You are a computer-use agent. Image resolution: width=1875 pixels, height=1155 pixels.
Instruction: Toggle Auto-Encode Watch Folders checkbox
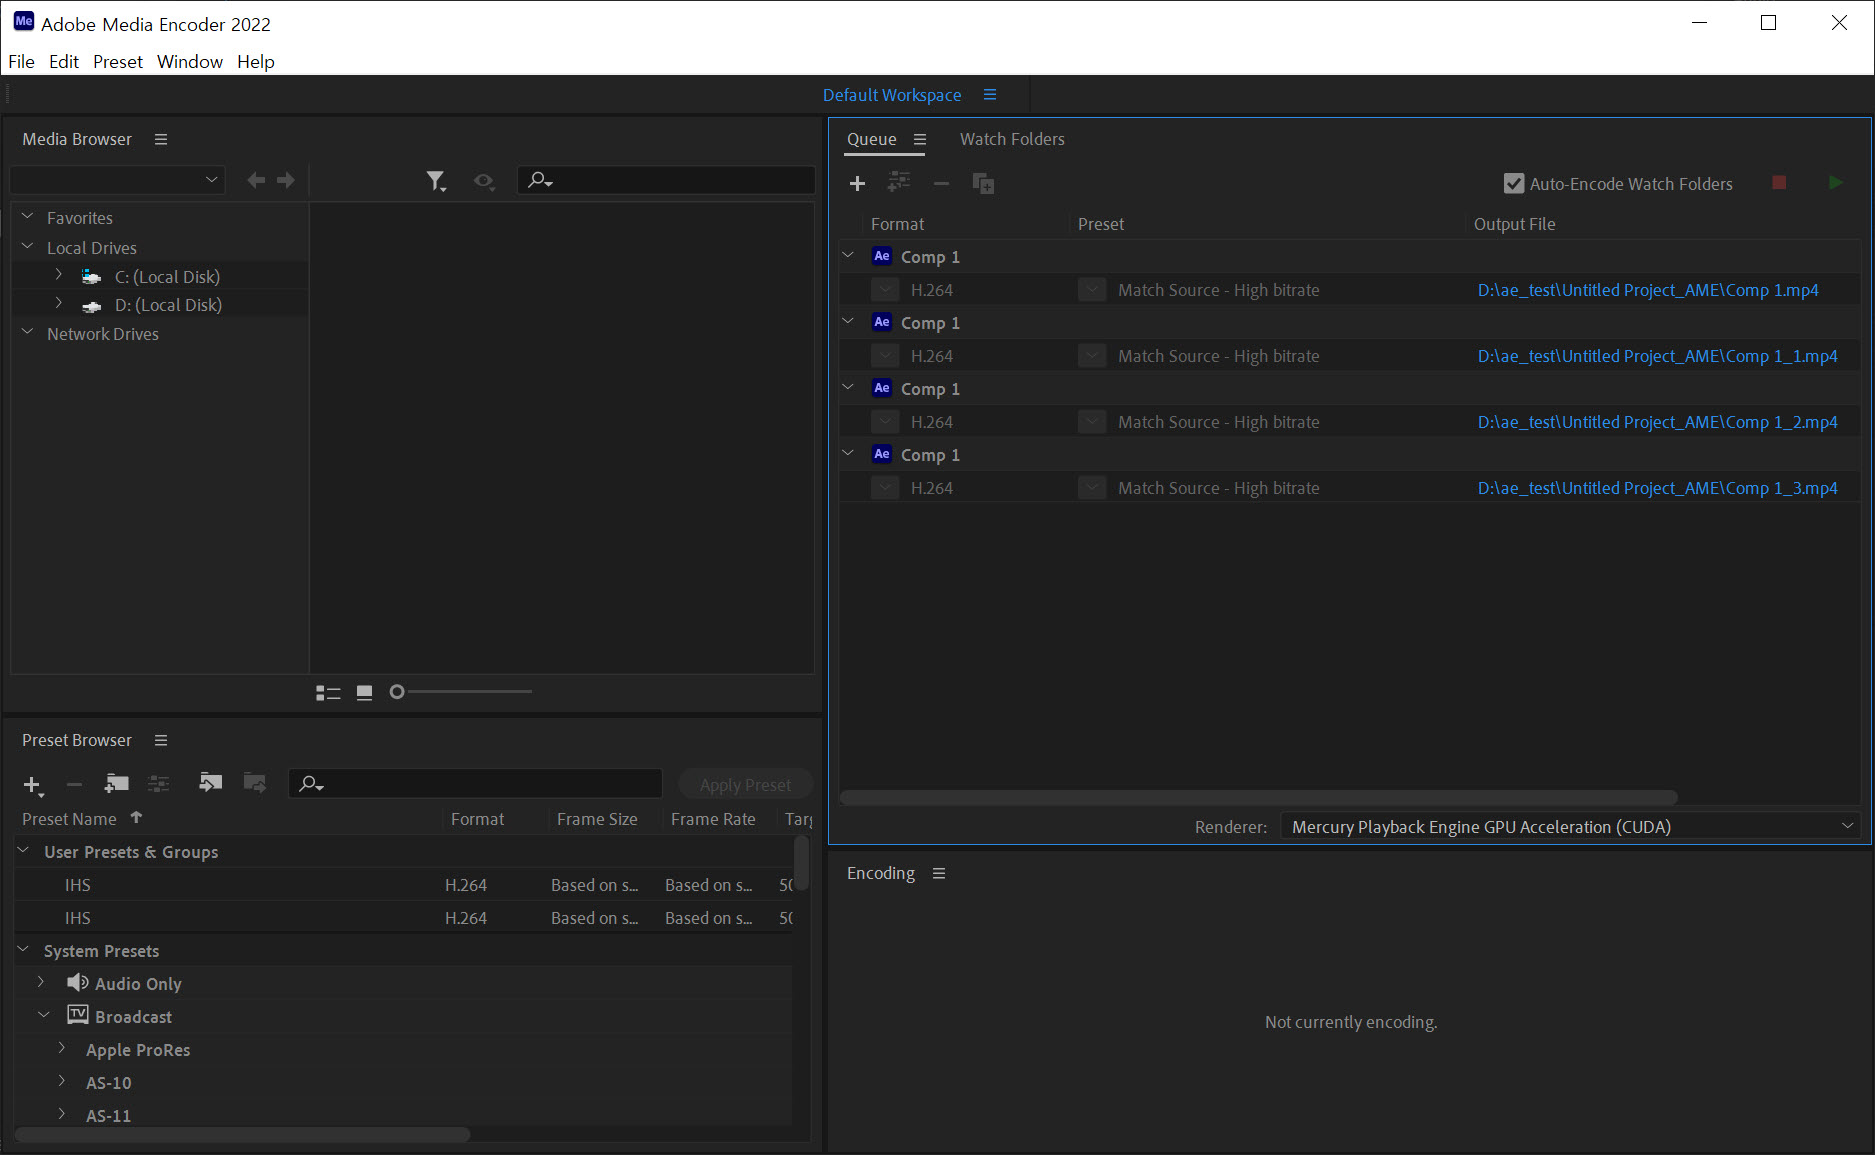point(1514,184)
